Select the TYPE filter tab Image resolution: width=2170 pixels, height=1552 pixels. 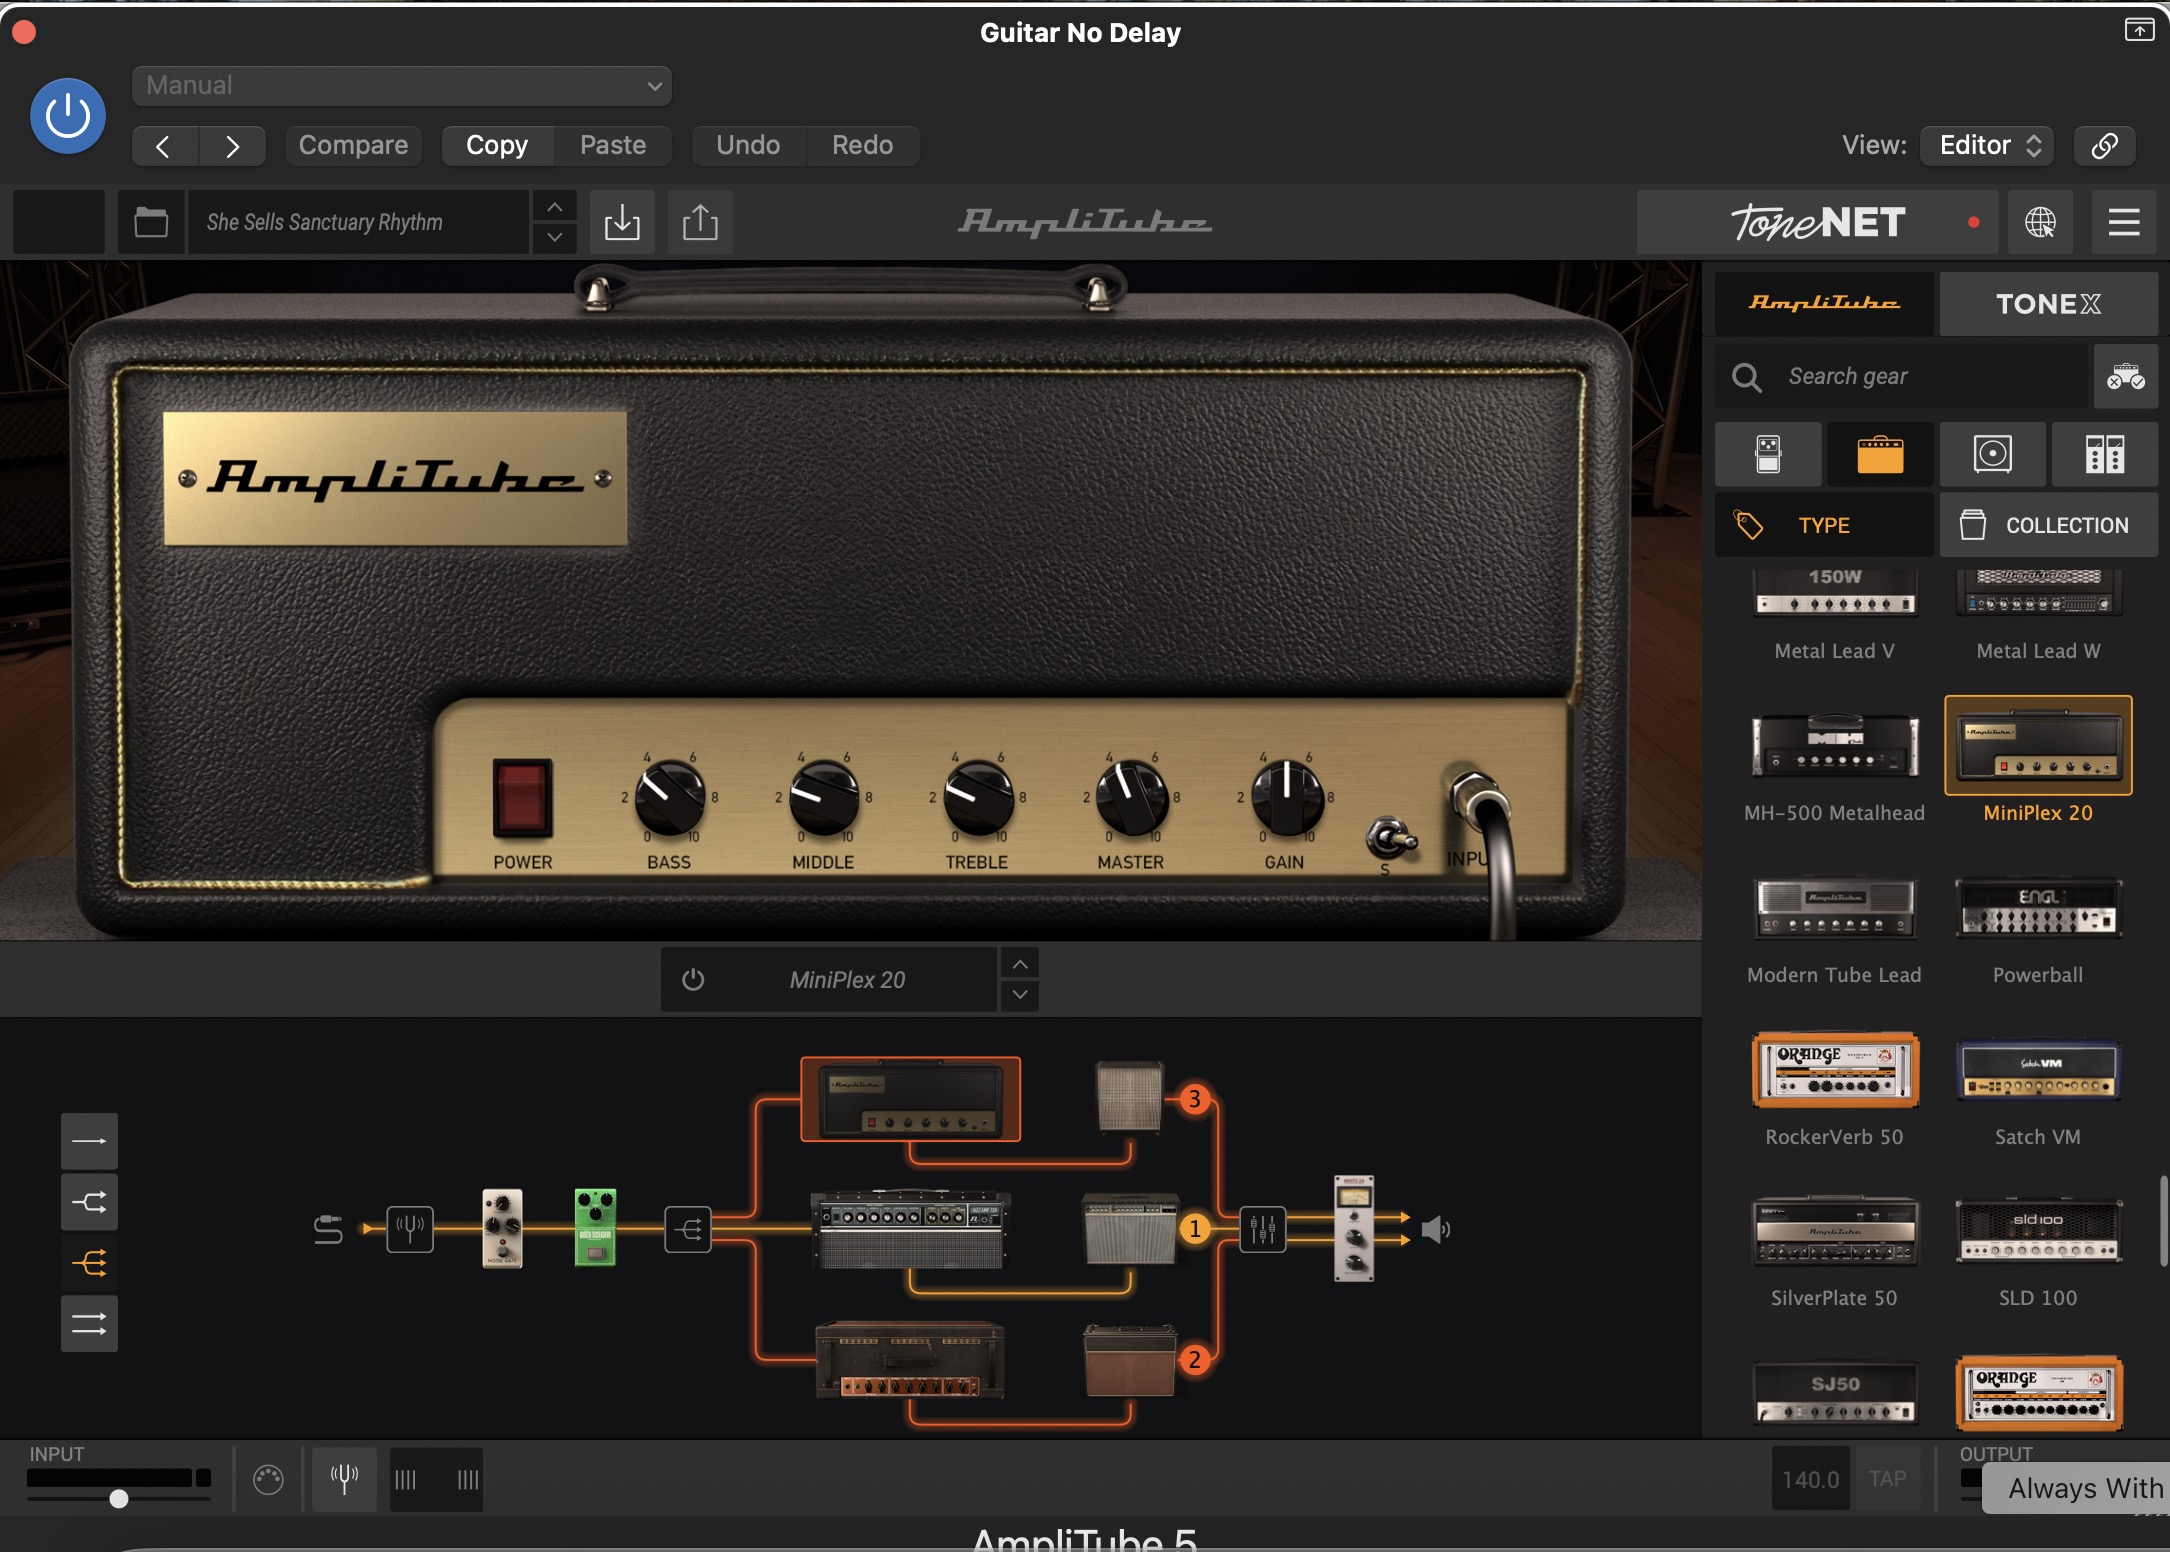[x=1824, y=525]
